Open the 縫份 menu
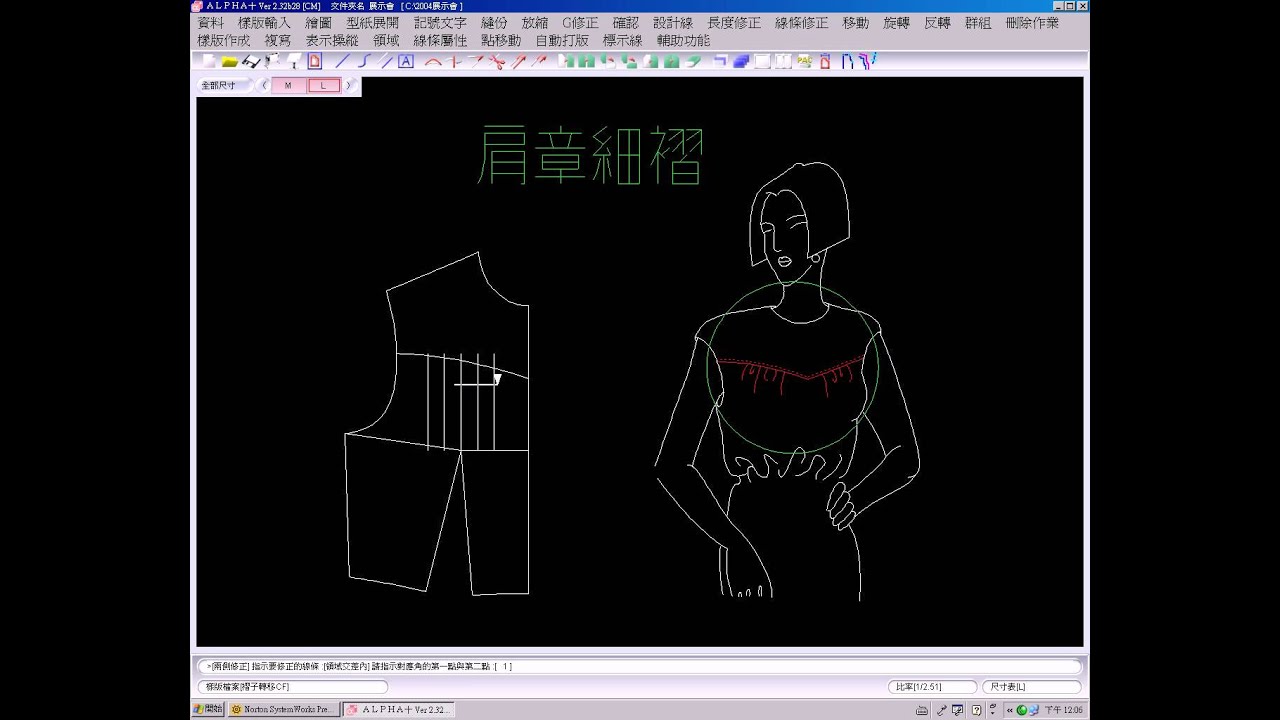Screen dimensions: 1280x720 494,22
